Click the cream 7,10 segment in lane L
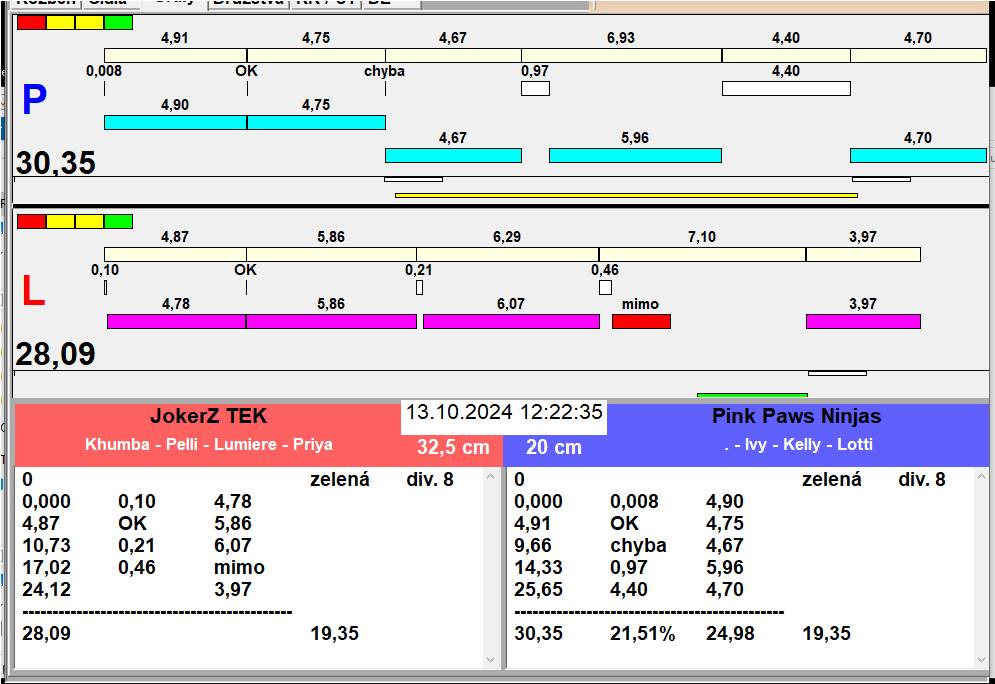 coord(702,254)
